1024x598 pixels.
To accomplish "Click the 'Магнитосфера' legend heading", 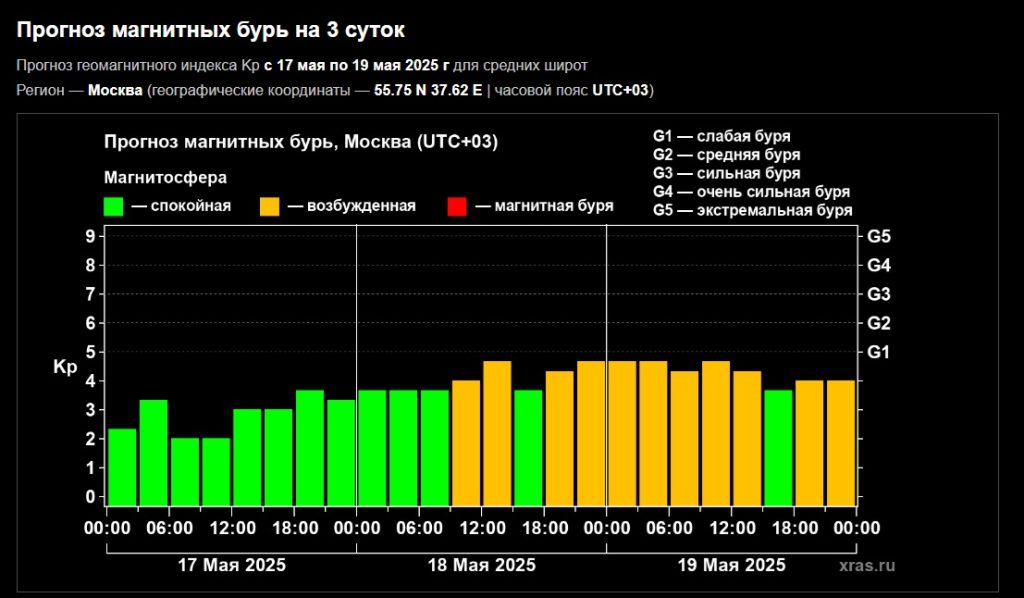I will tap(165, 178).
